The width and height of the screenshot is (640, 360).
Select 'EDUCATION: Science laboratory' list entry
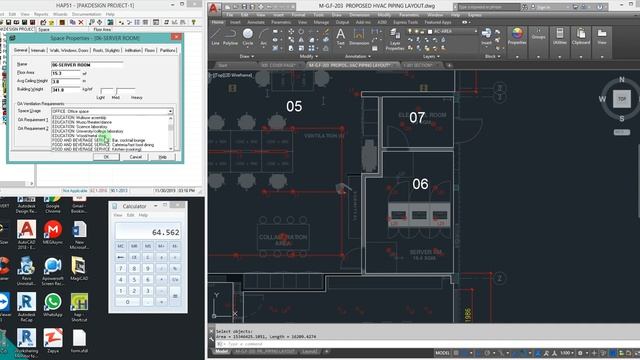click(80, 127)
